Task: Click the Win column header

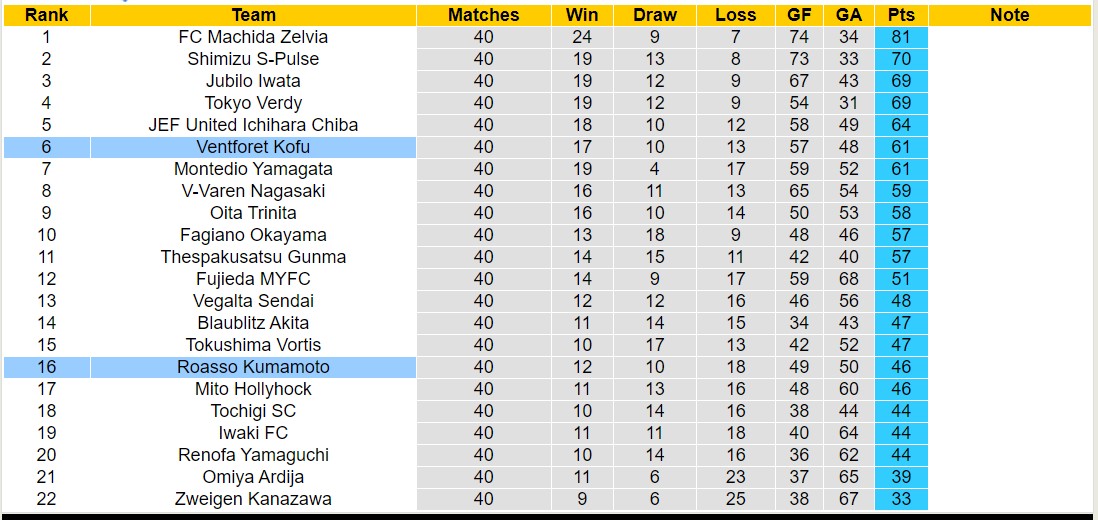Action: pyautogui.click(x=582, y=15)
